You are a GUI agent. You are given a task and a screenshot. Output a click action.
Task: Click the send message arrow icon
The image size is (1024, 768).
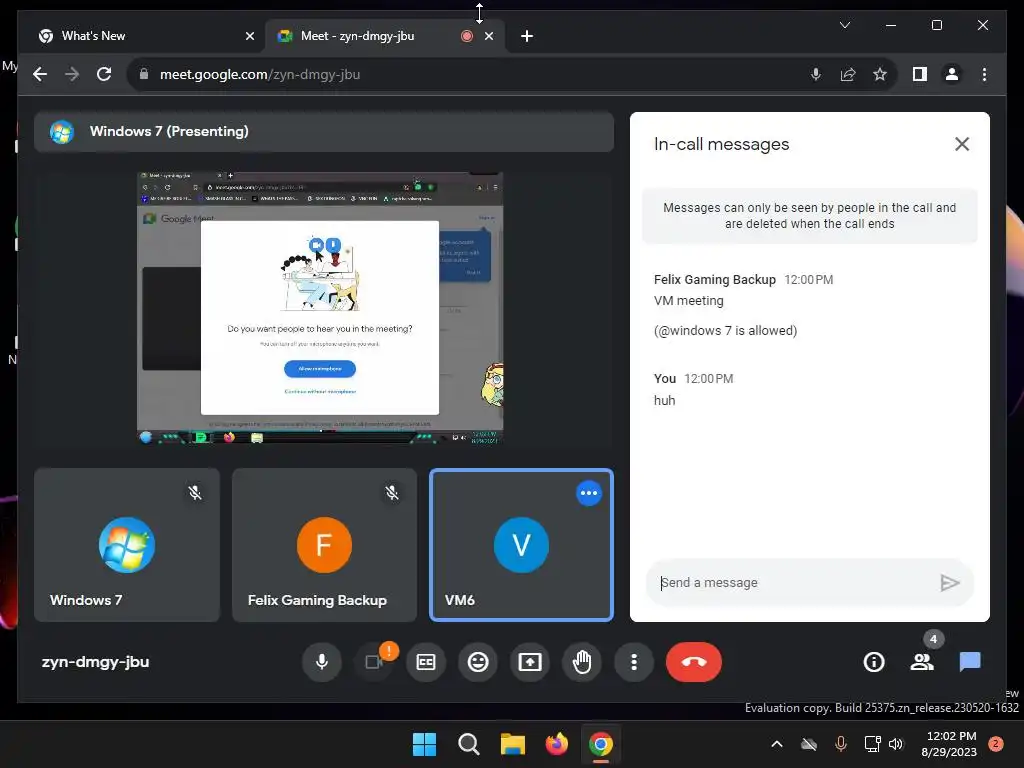tap(950, 583)
